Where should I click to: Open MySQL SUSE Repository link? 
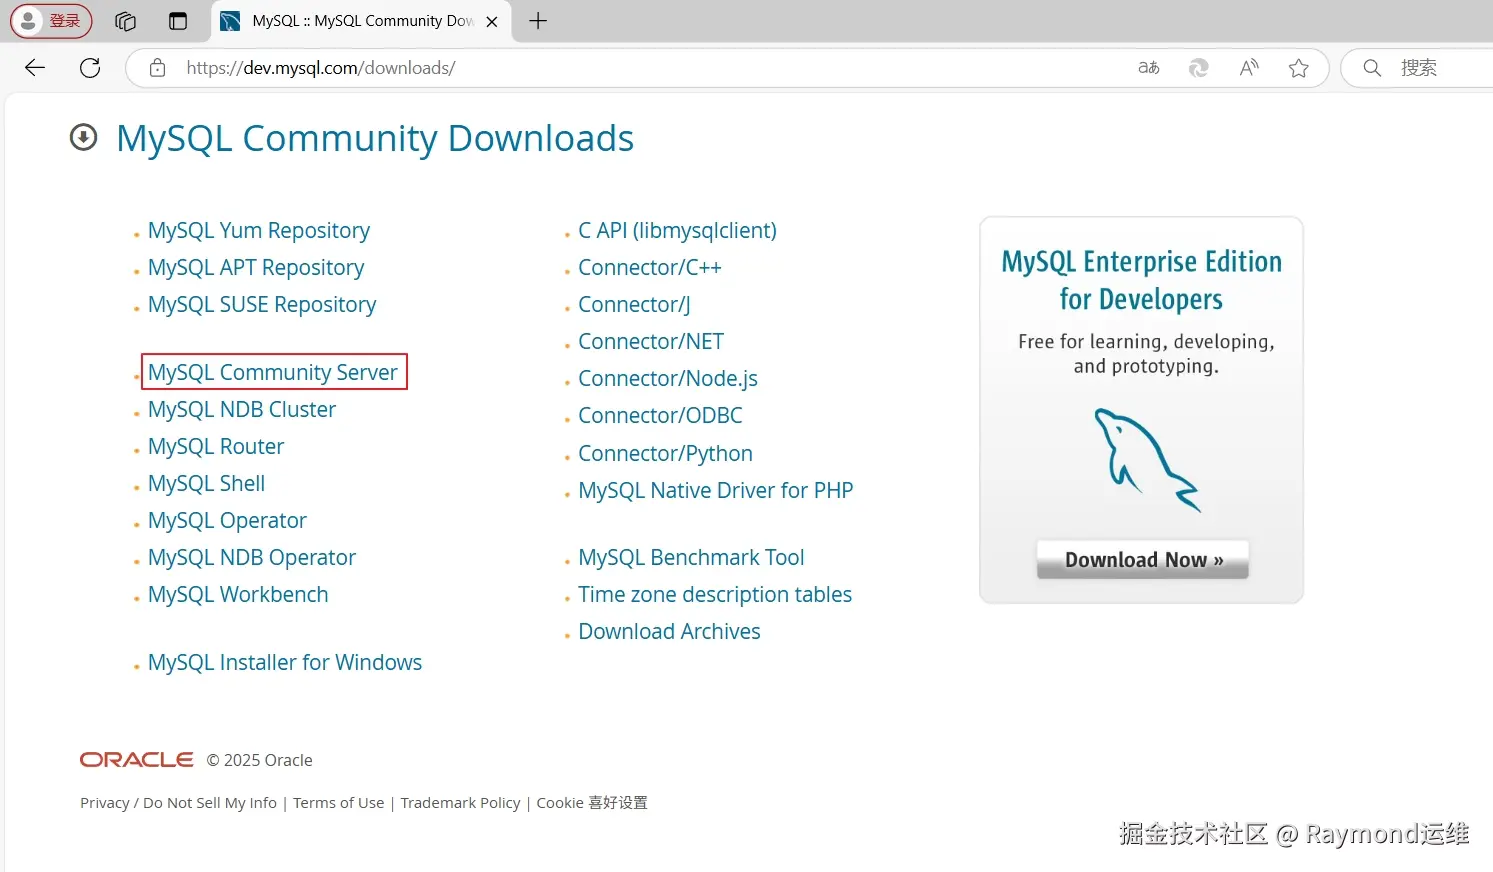pos(262,305)
